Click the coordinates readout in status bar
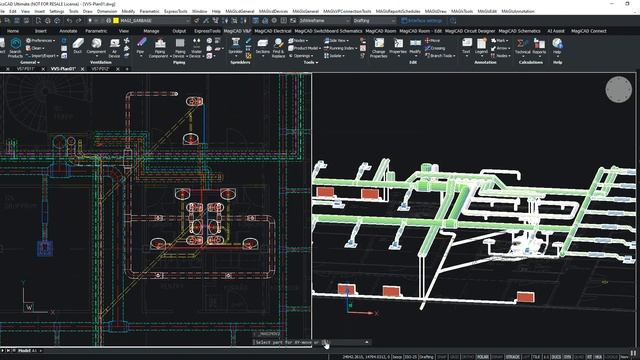640x360 pixels. click(x=366, y=357)
